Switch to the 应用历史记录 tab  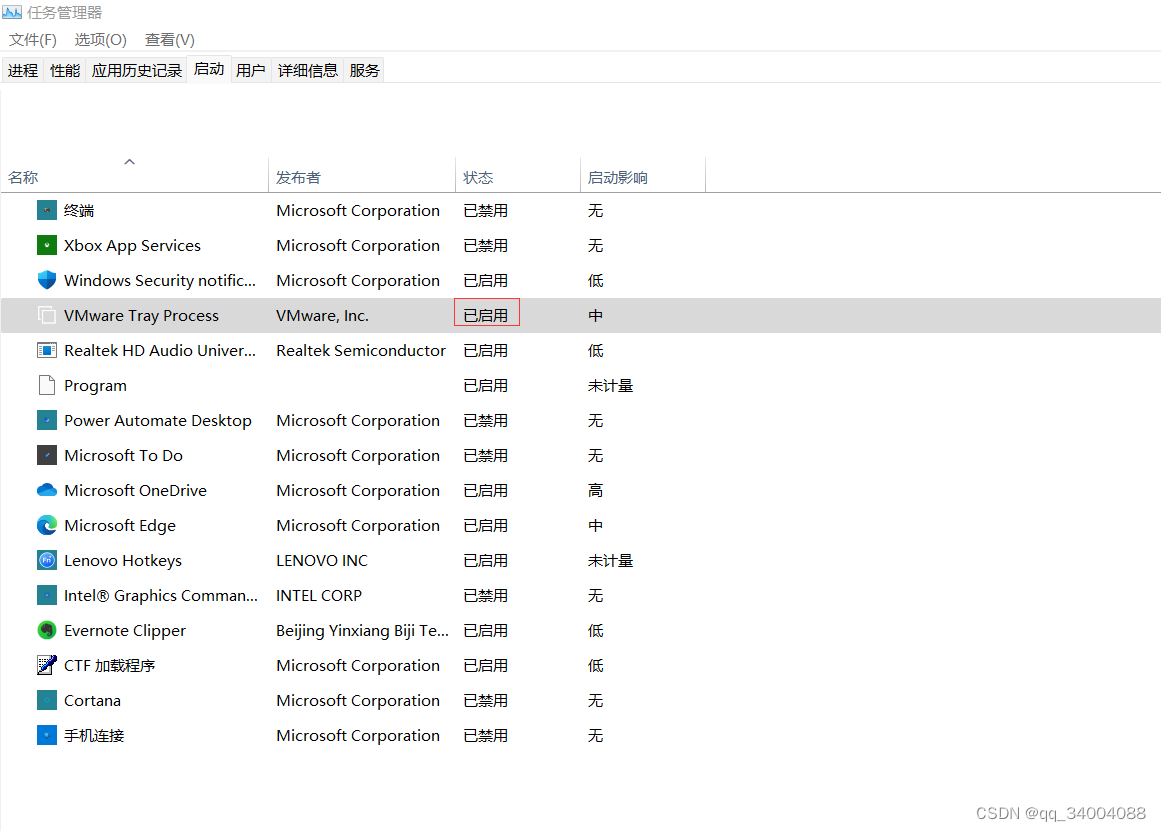point(136,70)
